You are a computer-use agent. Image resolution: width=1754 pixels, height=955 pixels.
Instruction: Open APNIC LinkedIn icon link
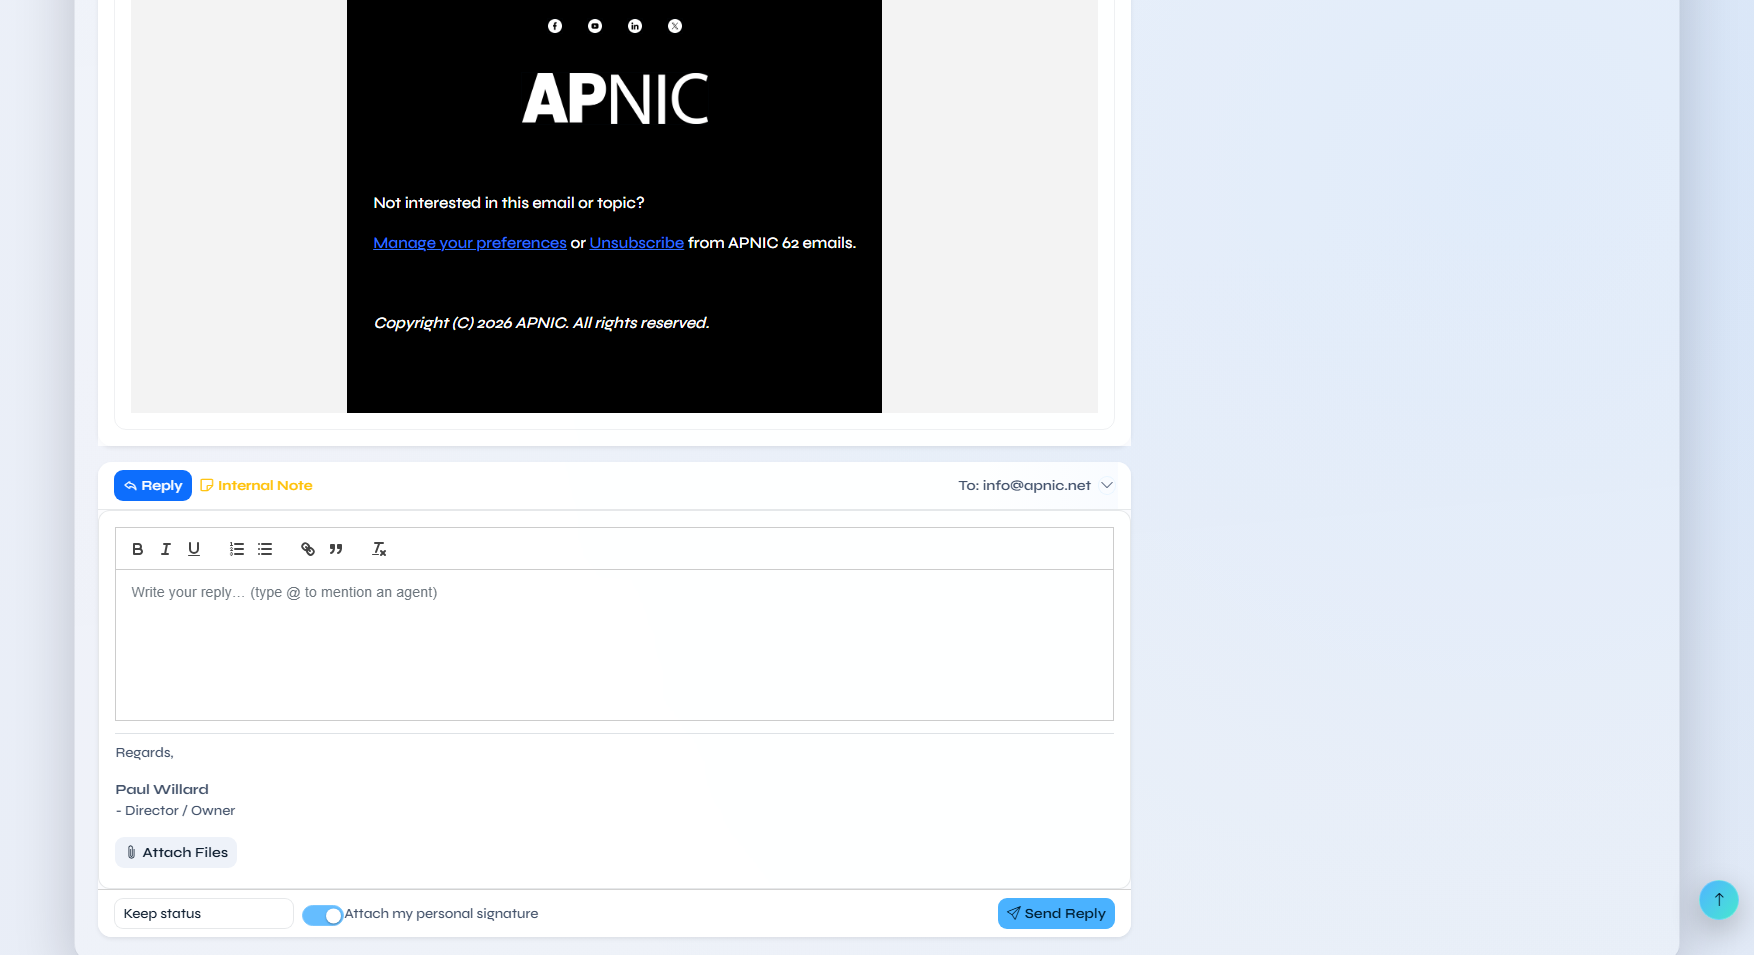coord(635,26)
